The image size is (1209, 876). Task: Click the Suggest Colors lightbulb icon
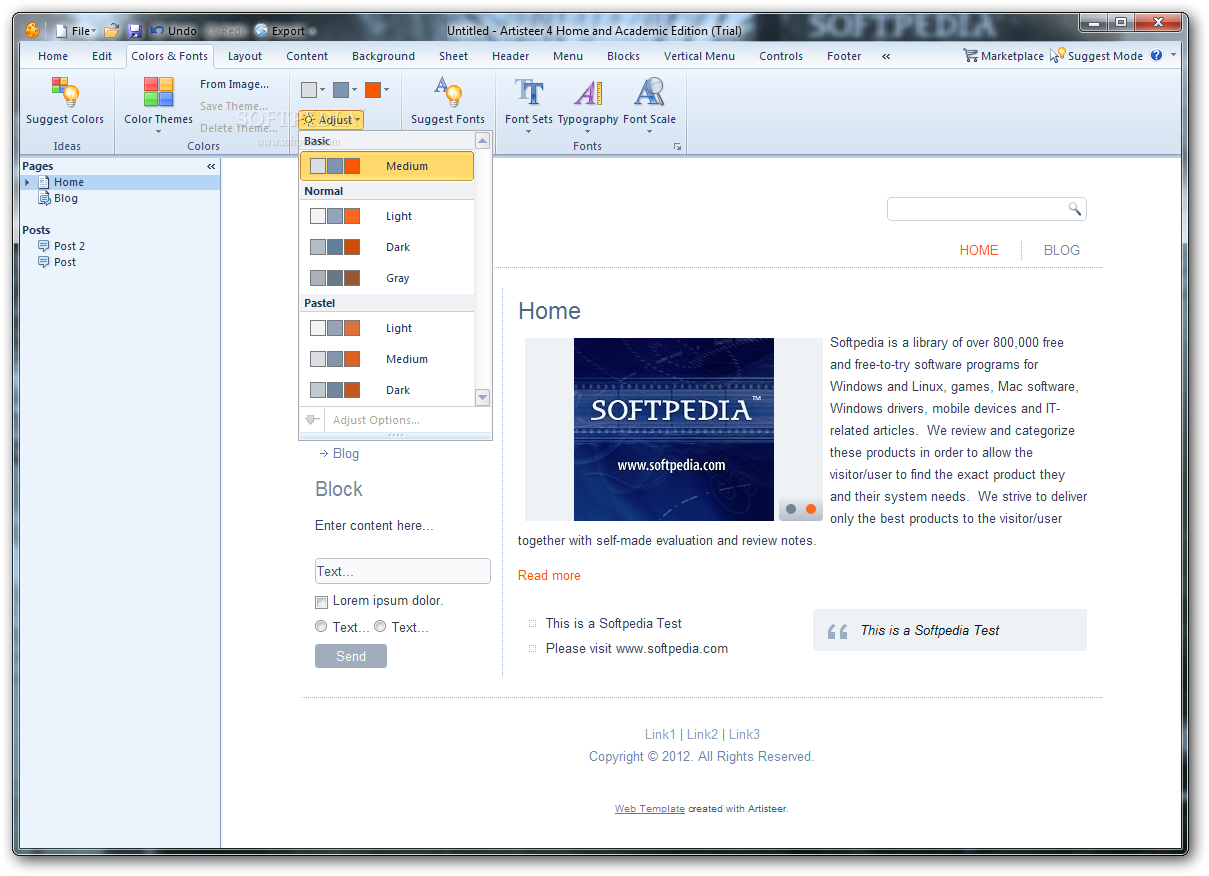(x=65, y=92)
